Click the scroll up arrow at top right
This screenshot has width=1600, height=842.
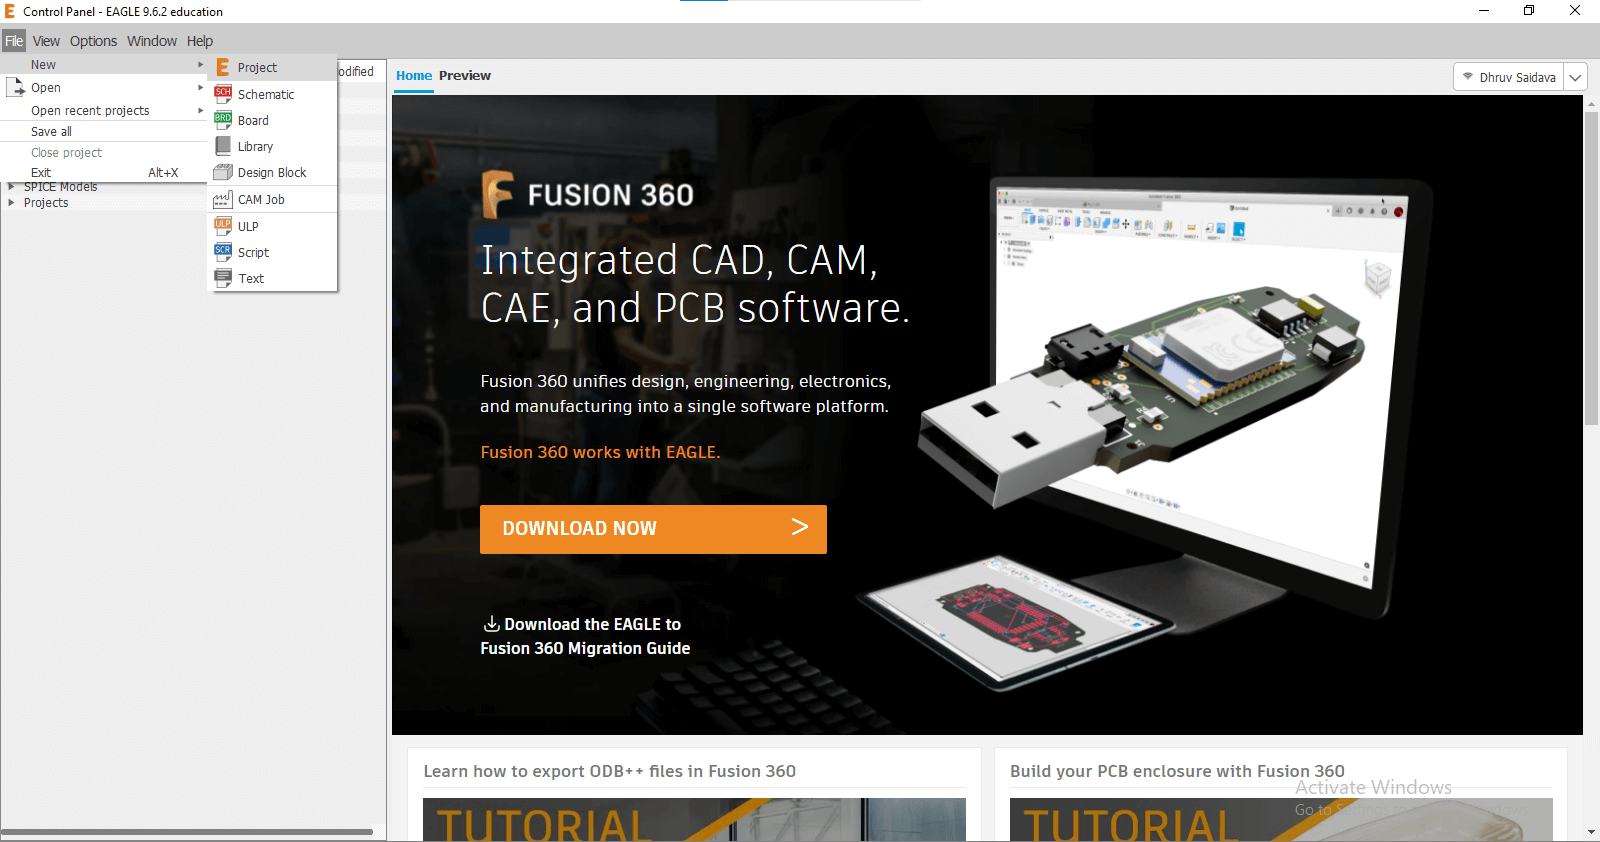1591,103
